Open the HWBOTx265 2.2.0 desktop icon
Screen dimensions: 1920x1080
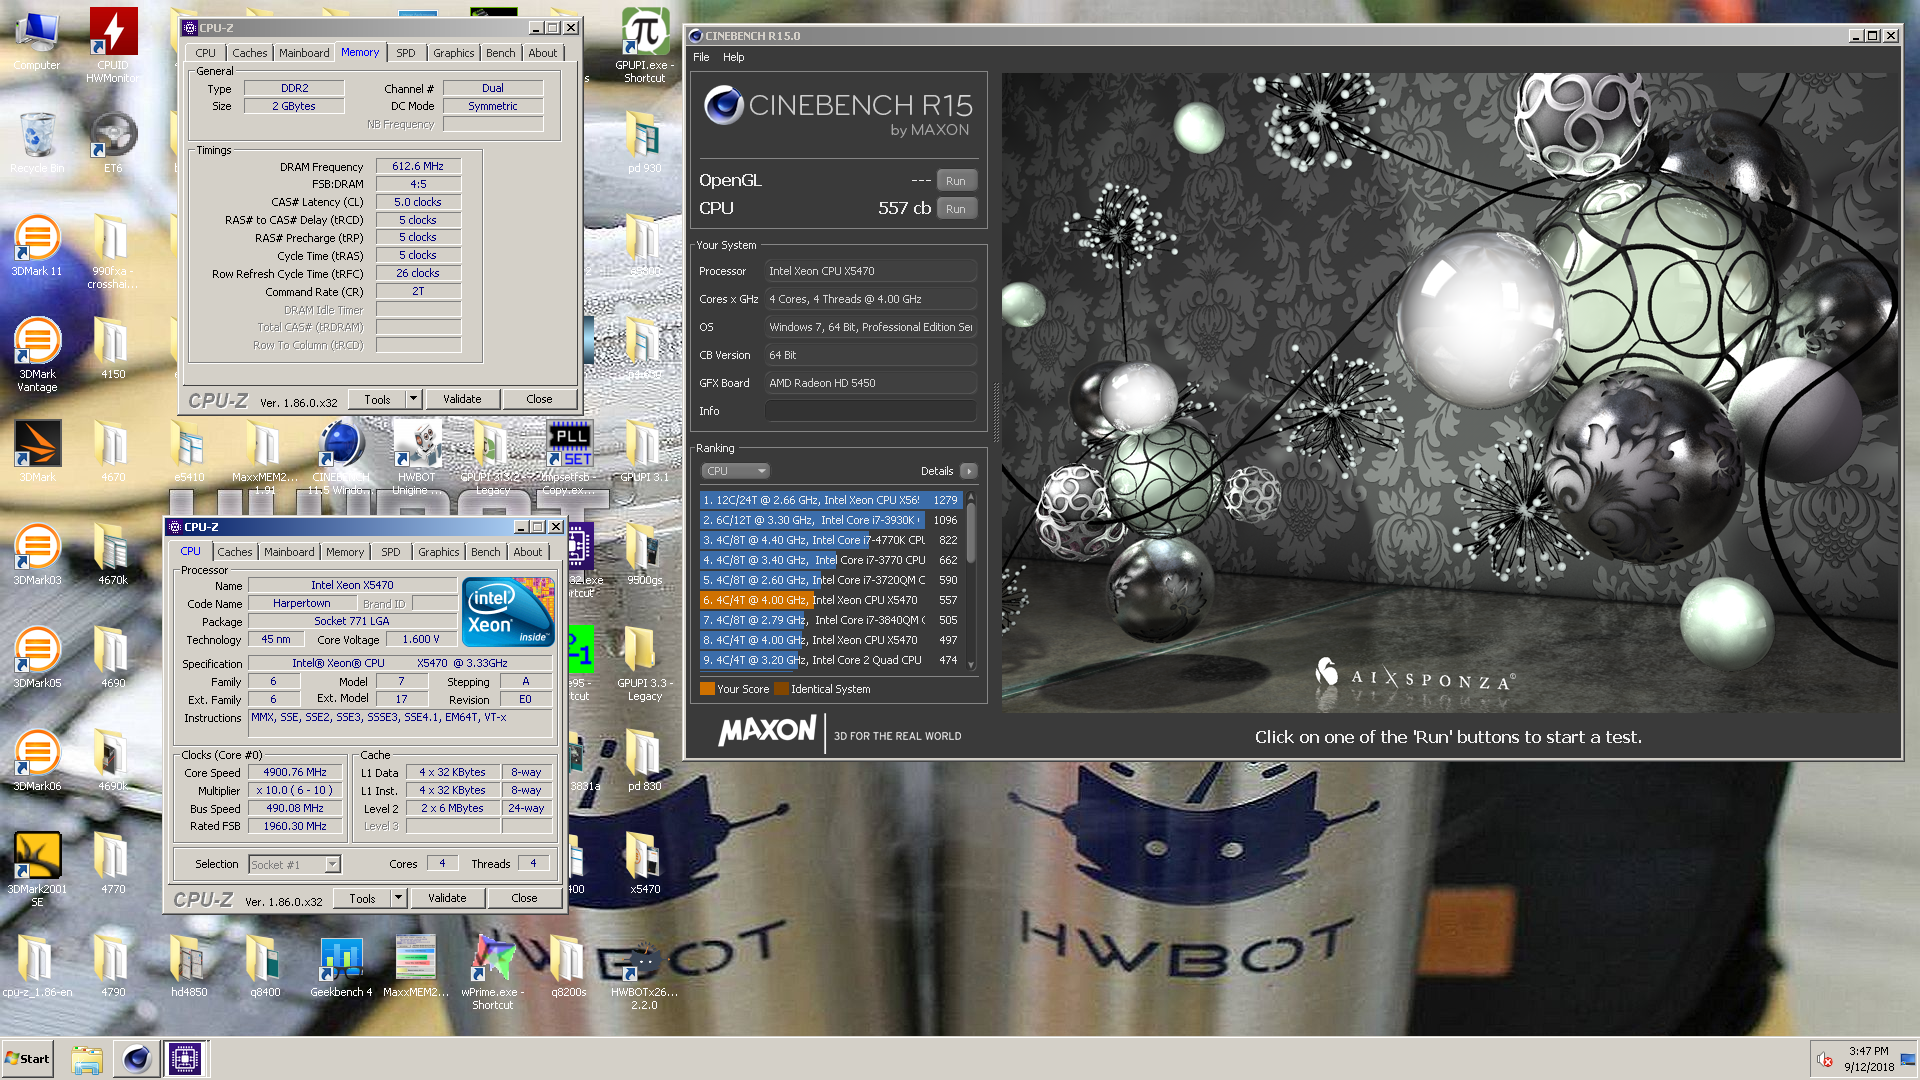click(x=645, y=973)
